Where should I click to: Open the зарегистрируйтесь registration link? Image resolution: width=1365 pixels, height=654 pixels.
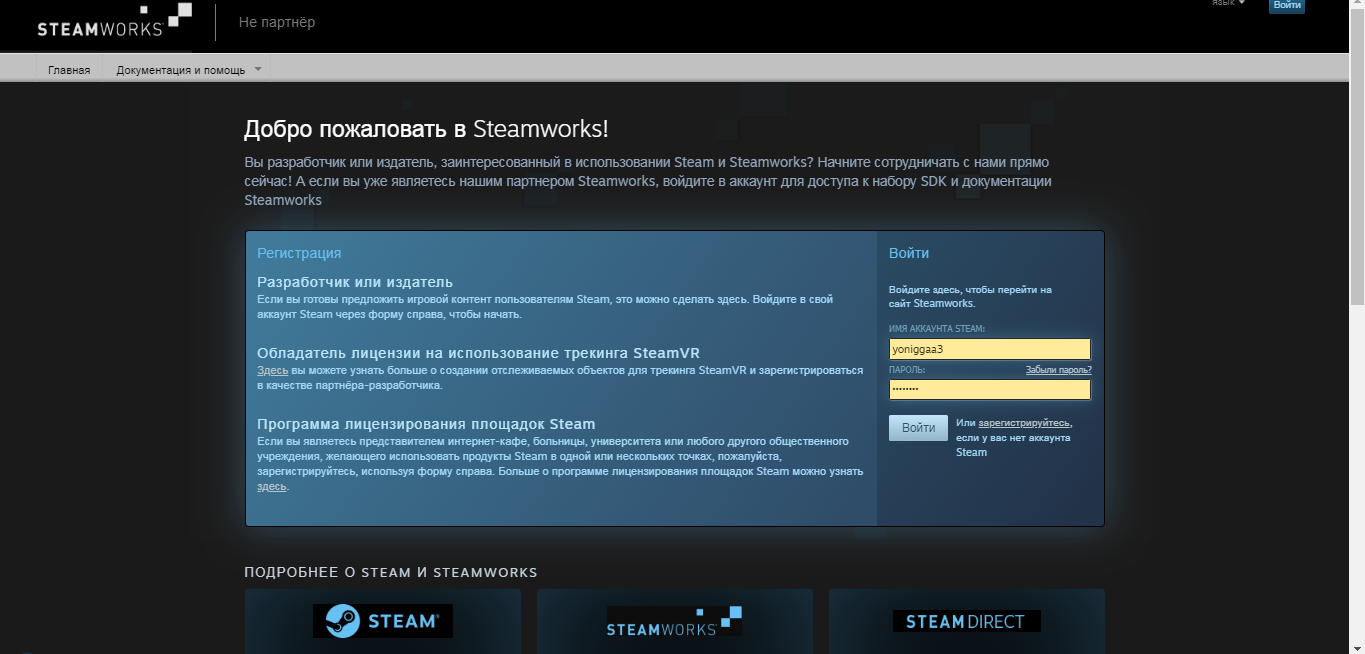1023,423
